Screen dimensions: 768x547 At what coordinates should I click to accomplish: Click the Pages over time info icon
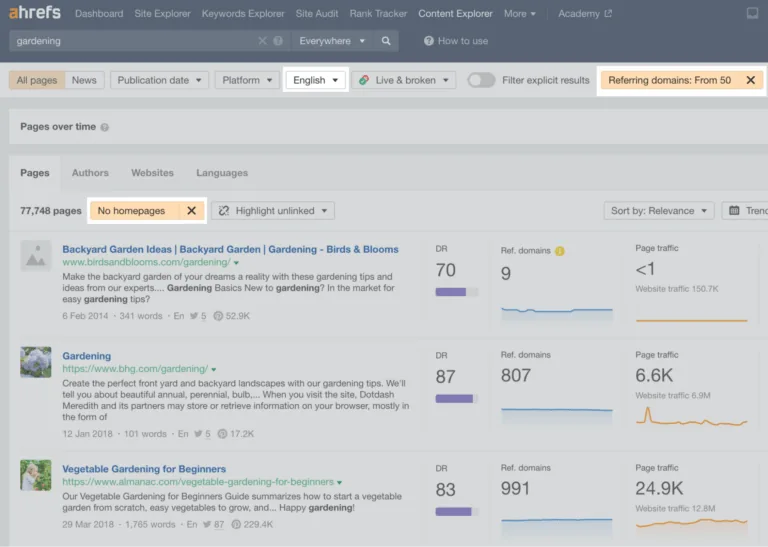coord(104,127)
